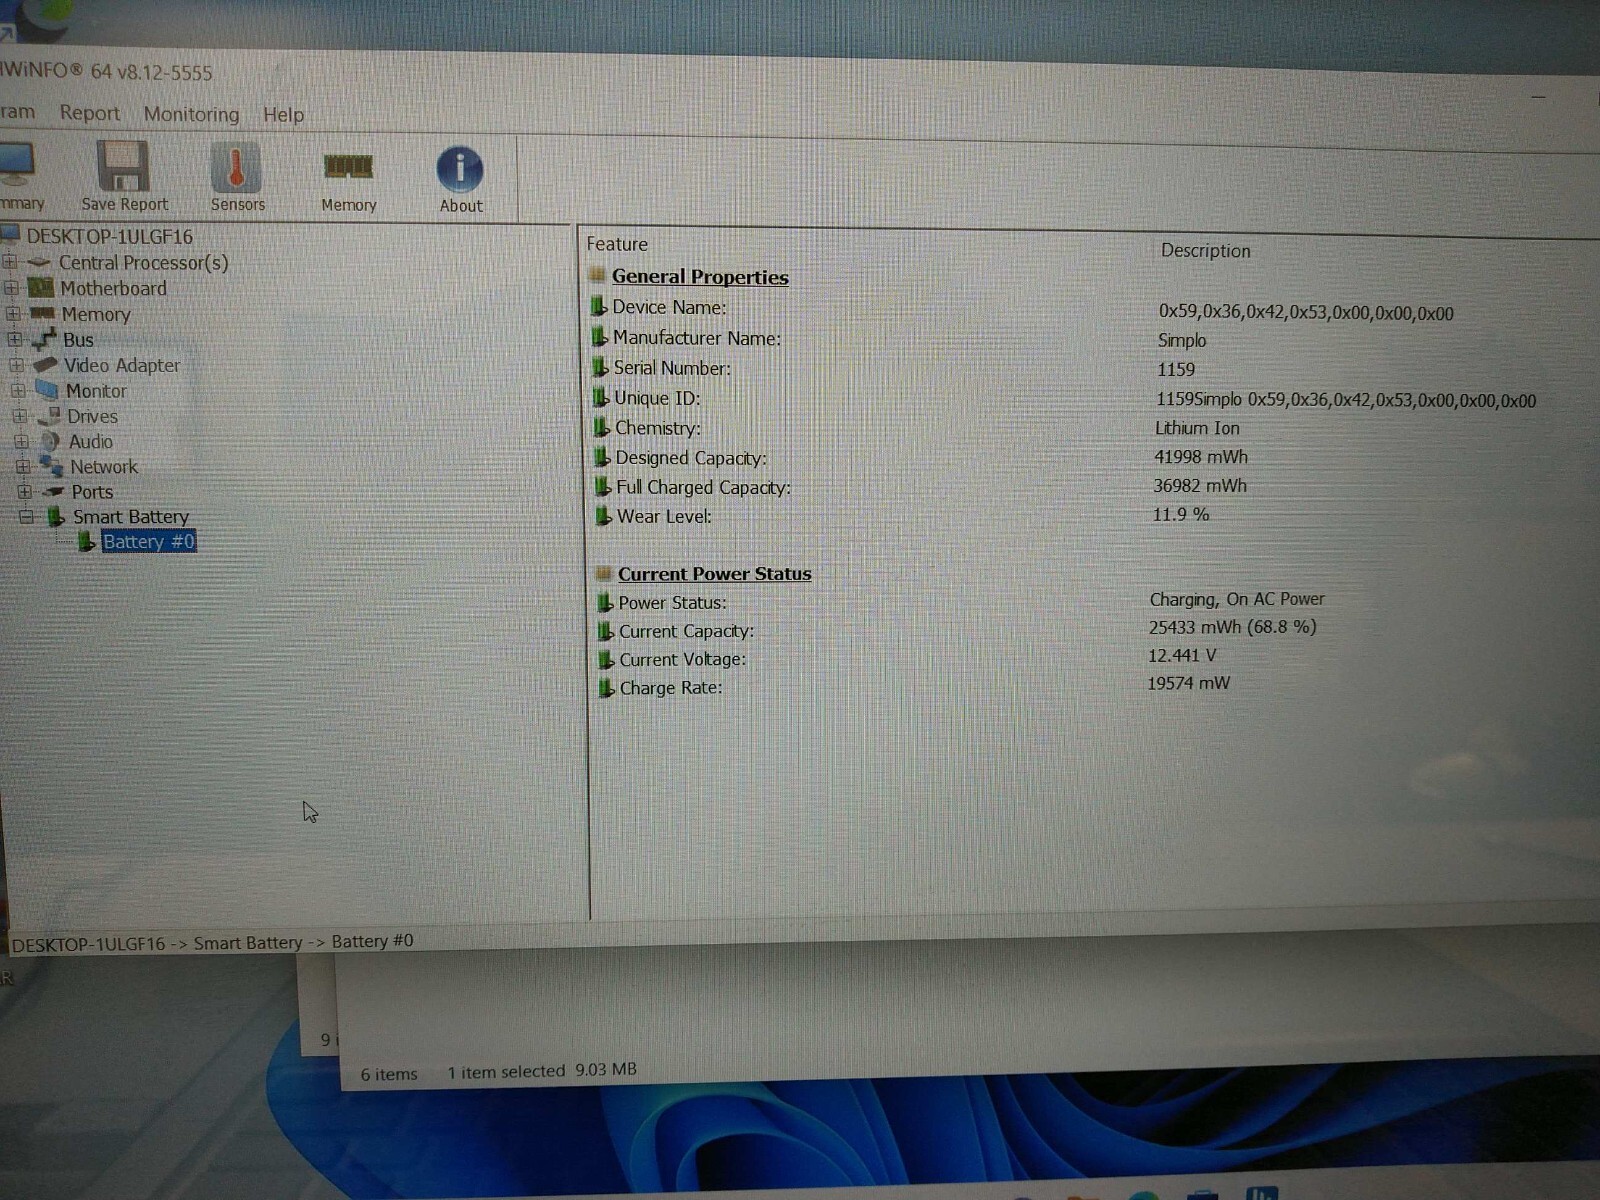Click the Lithium Ion value
Viewport: 1600px width, 1200px height.
[1197, 428]
